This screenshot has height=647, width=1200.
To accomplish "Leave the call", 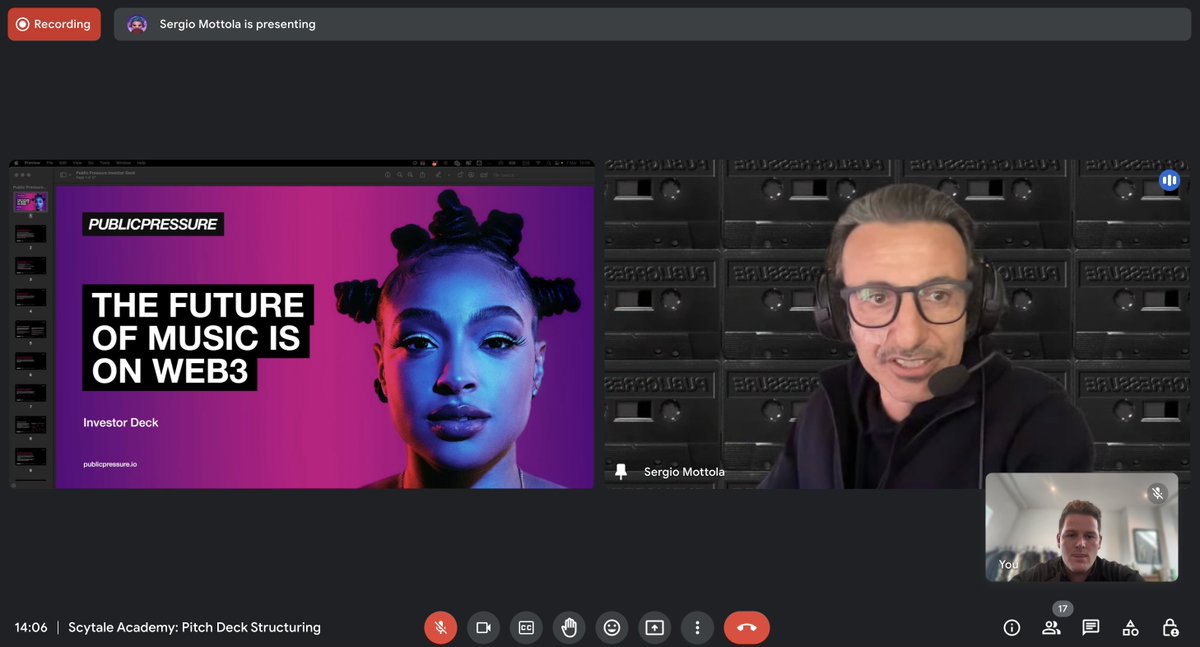I will (746, 627).
